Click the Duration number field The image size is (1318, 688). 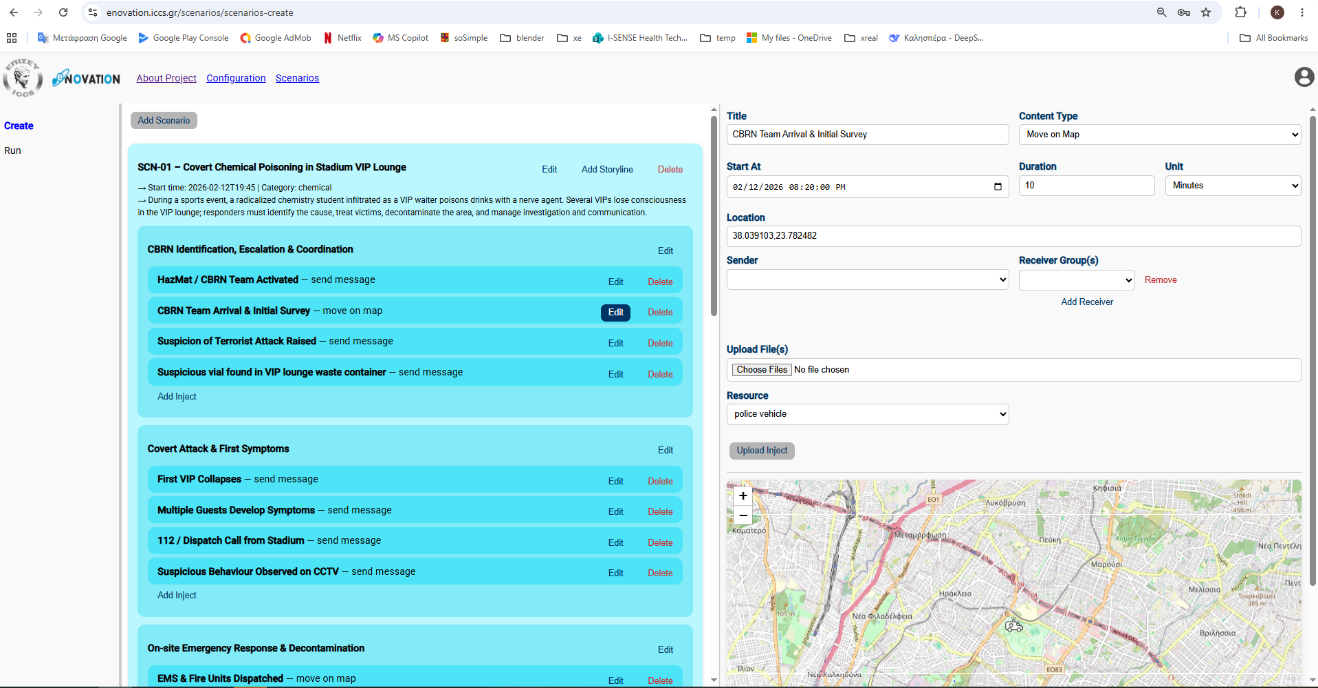tap(1087, 185)
